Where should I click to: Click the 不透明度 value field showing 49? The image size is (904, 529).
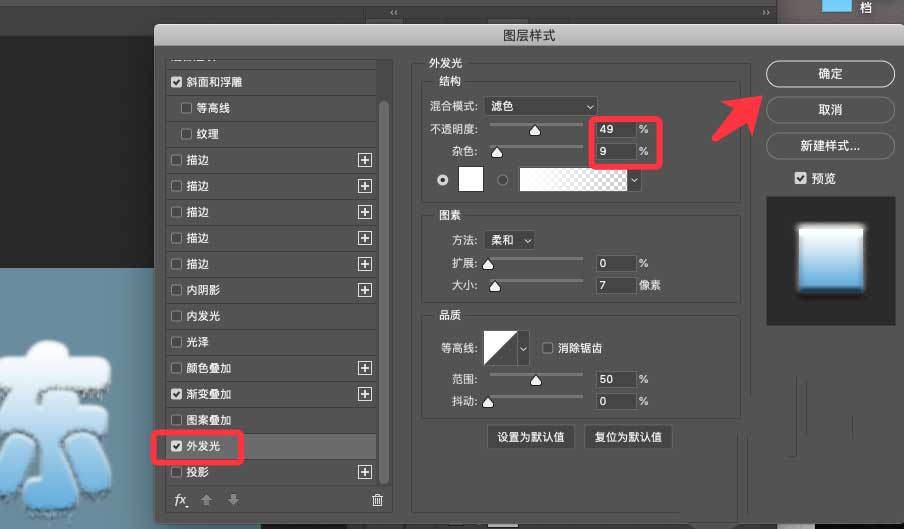pyautogui.click(x=615, y=129)
